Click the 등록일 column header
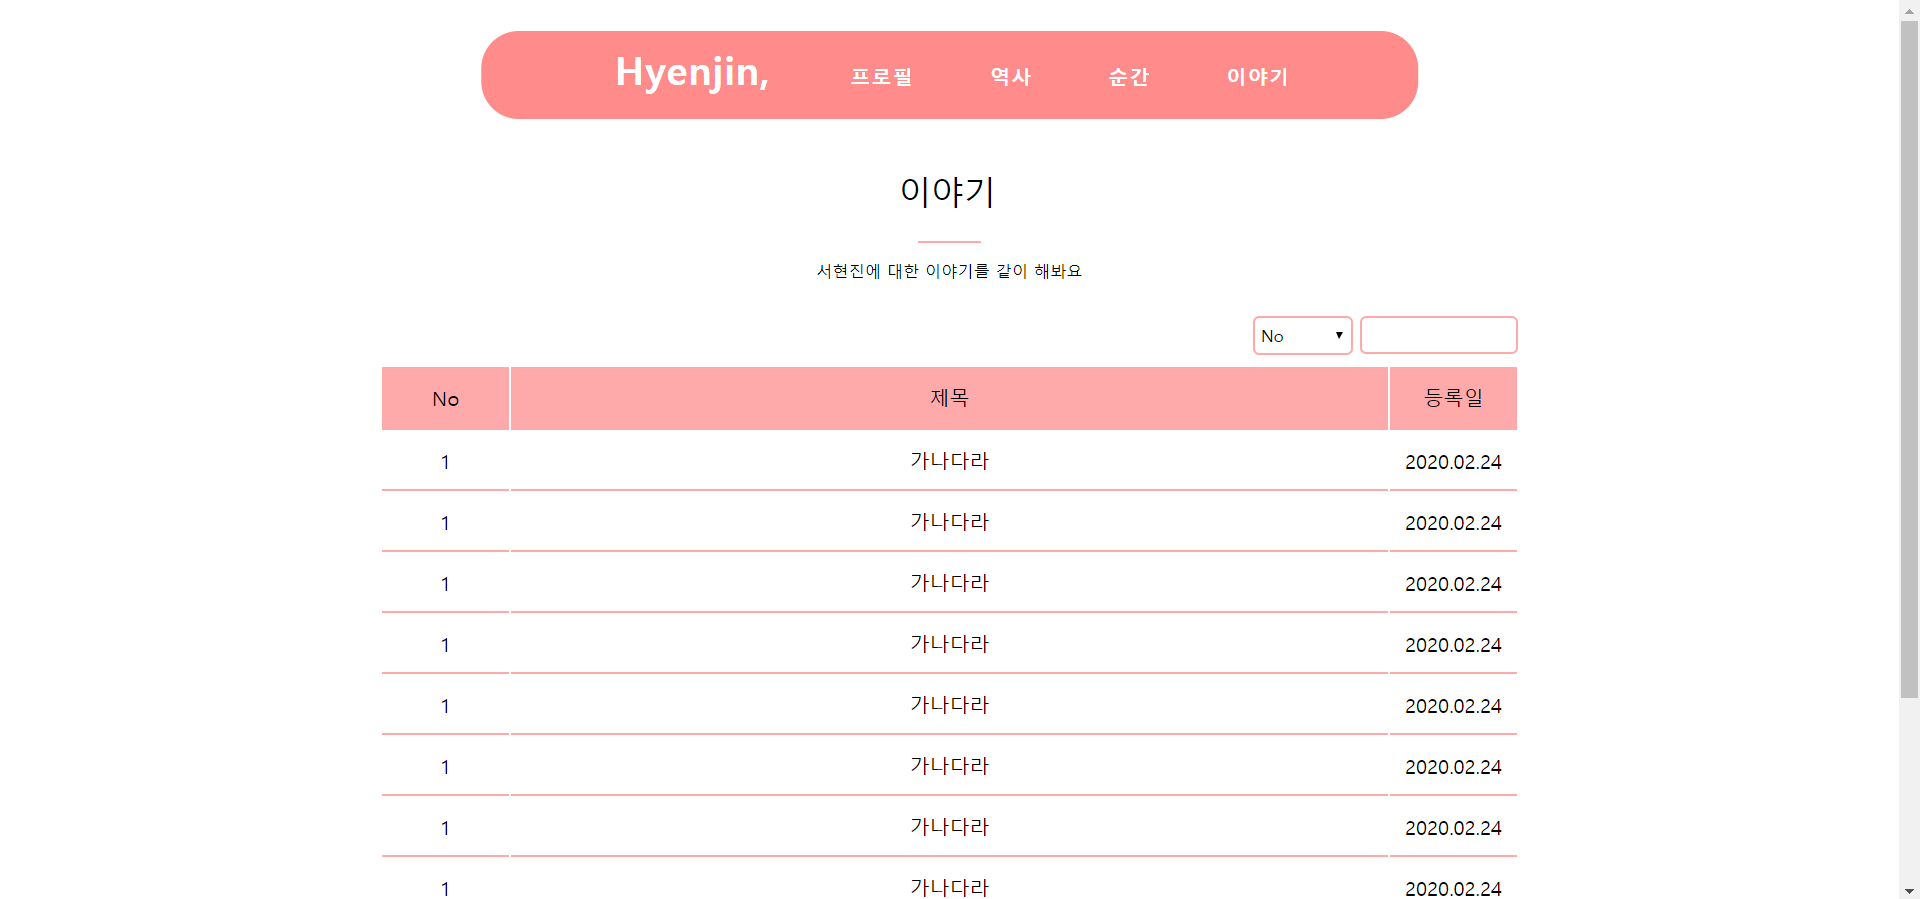 pos(1453,397)
